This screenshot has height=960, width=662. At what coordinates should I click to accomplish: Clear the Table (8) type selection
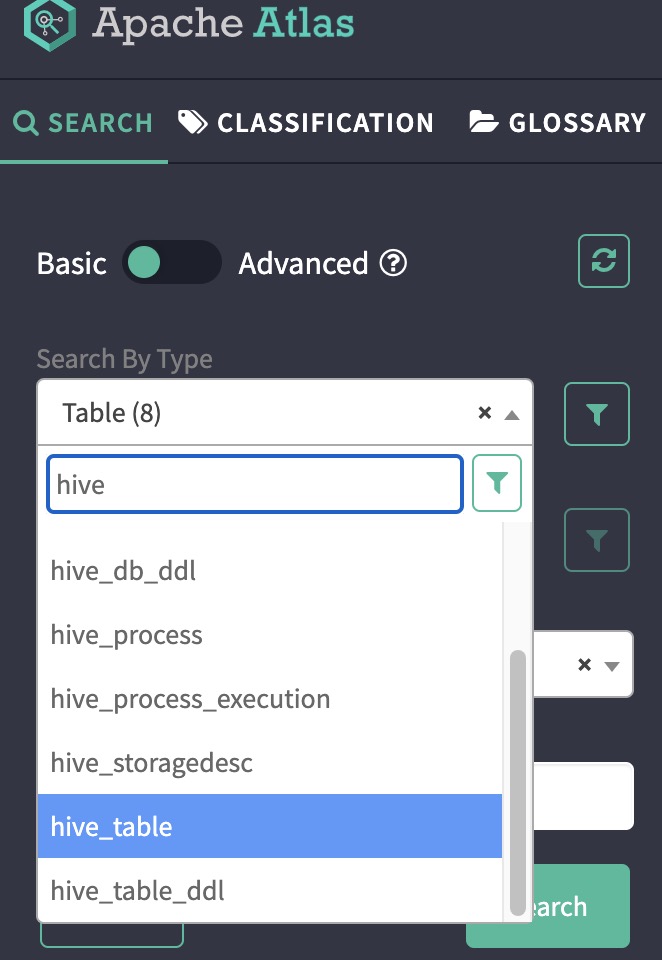484,413
